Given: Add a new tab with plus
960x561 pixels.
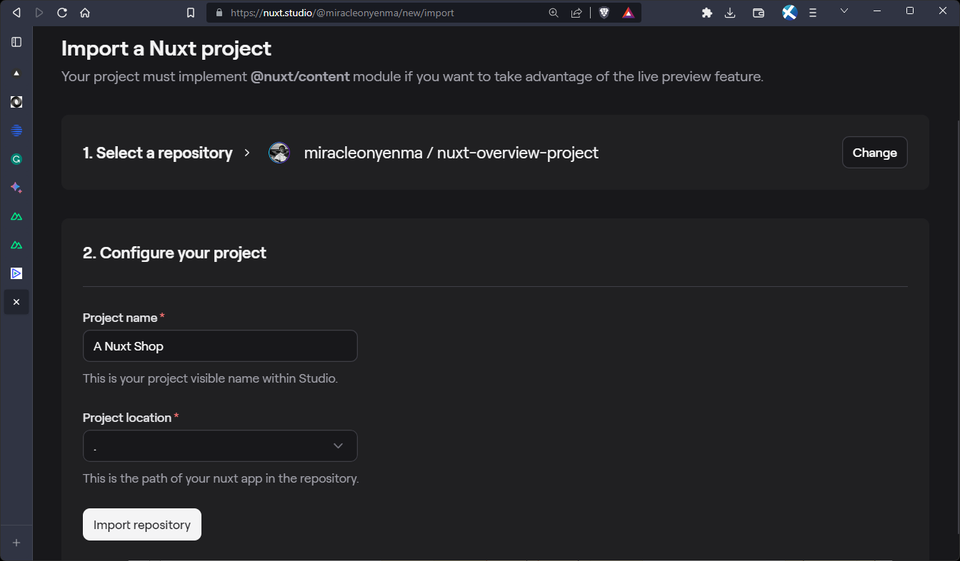Looking at the screenshot, I should [17, 543].
